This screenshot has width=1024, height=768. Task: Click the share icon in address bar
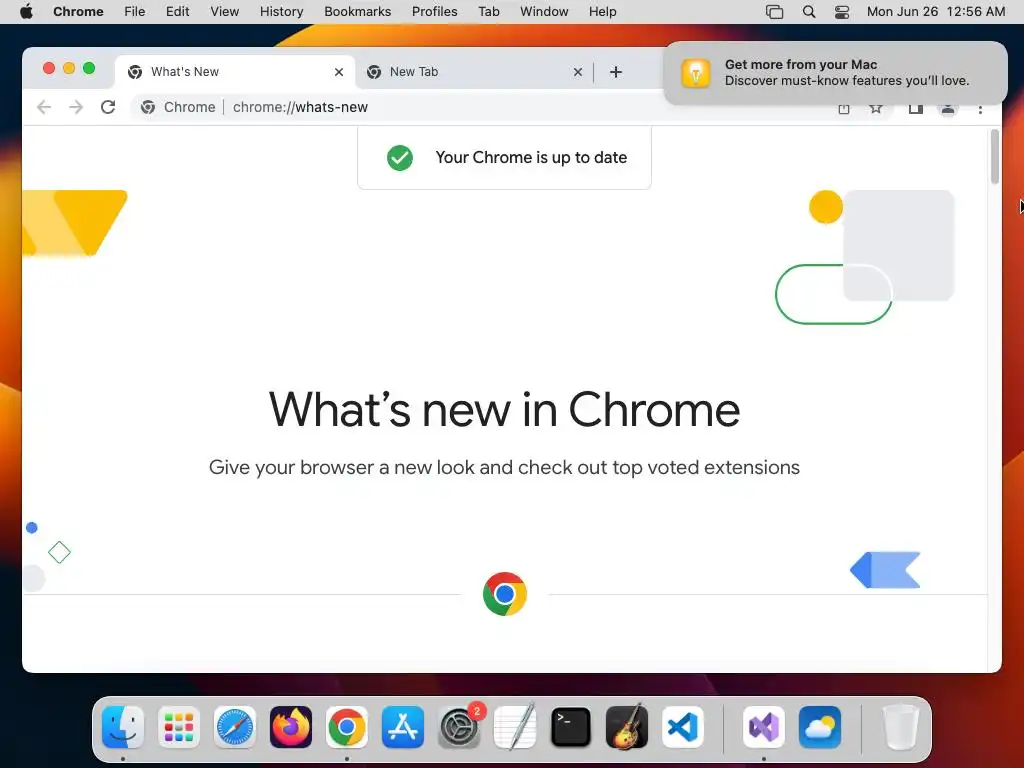coord(844,108)
